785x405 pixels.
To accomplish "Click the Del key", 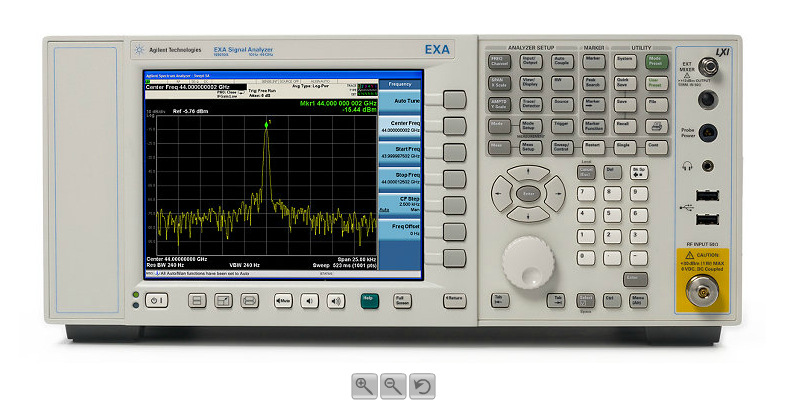I will coord(612,173).
